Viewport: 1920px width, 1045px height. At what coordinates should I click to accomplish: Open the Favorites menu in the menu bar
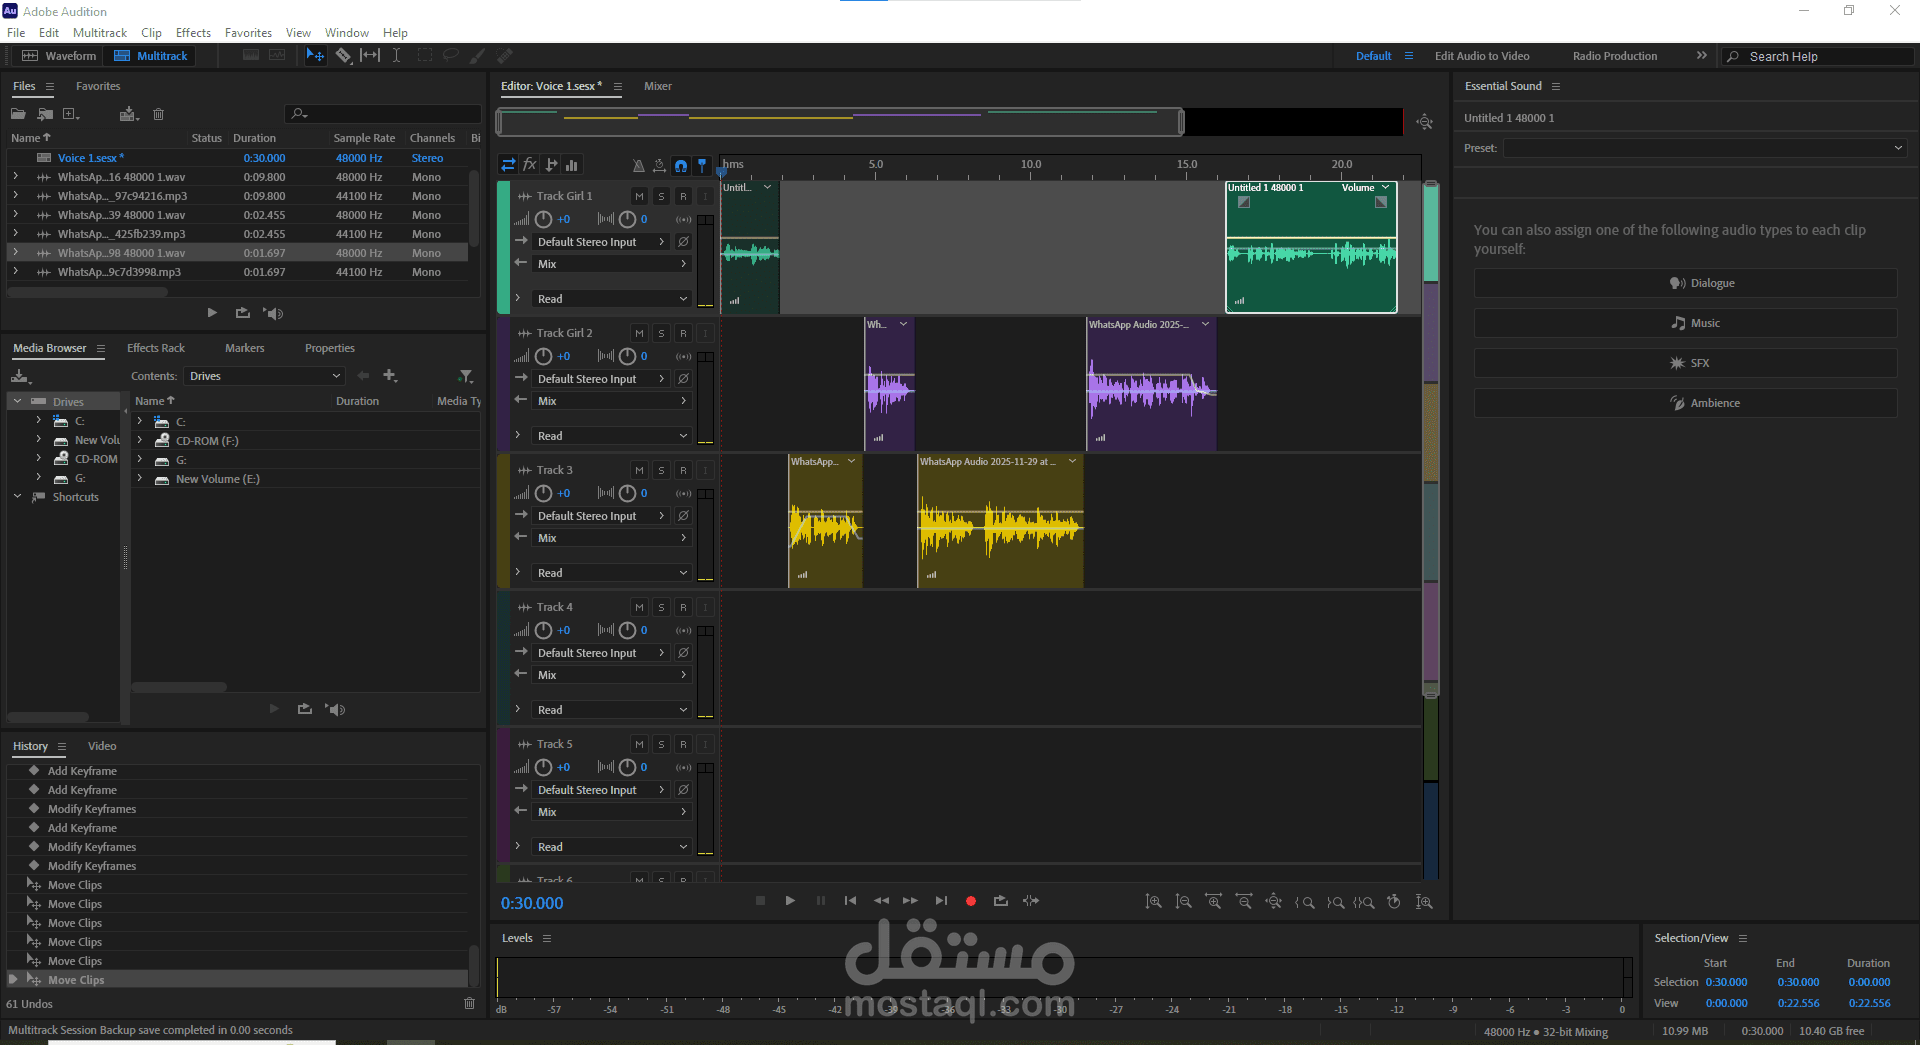tap(248, 33)
